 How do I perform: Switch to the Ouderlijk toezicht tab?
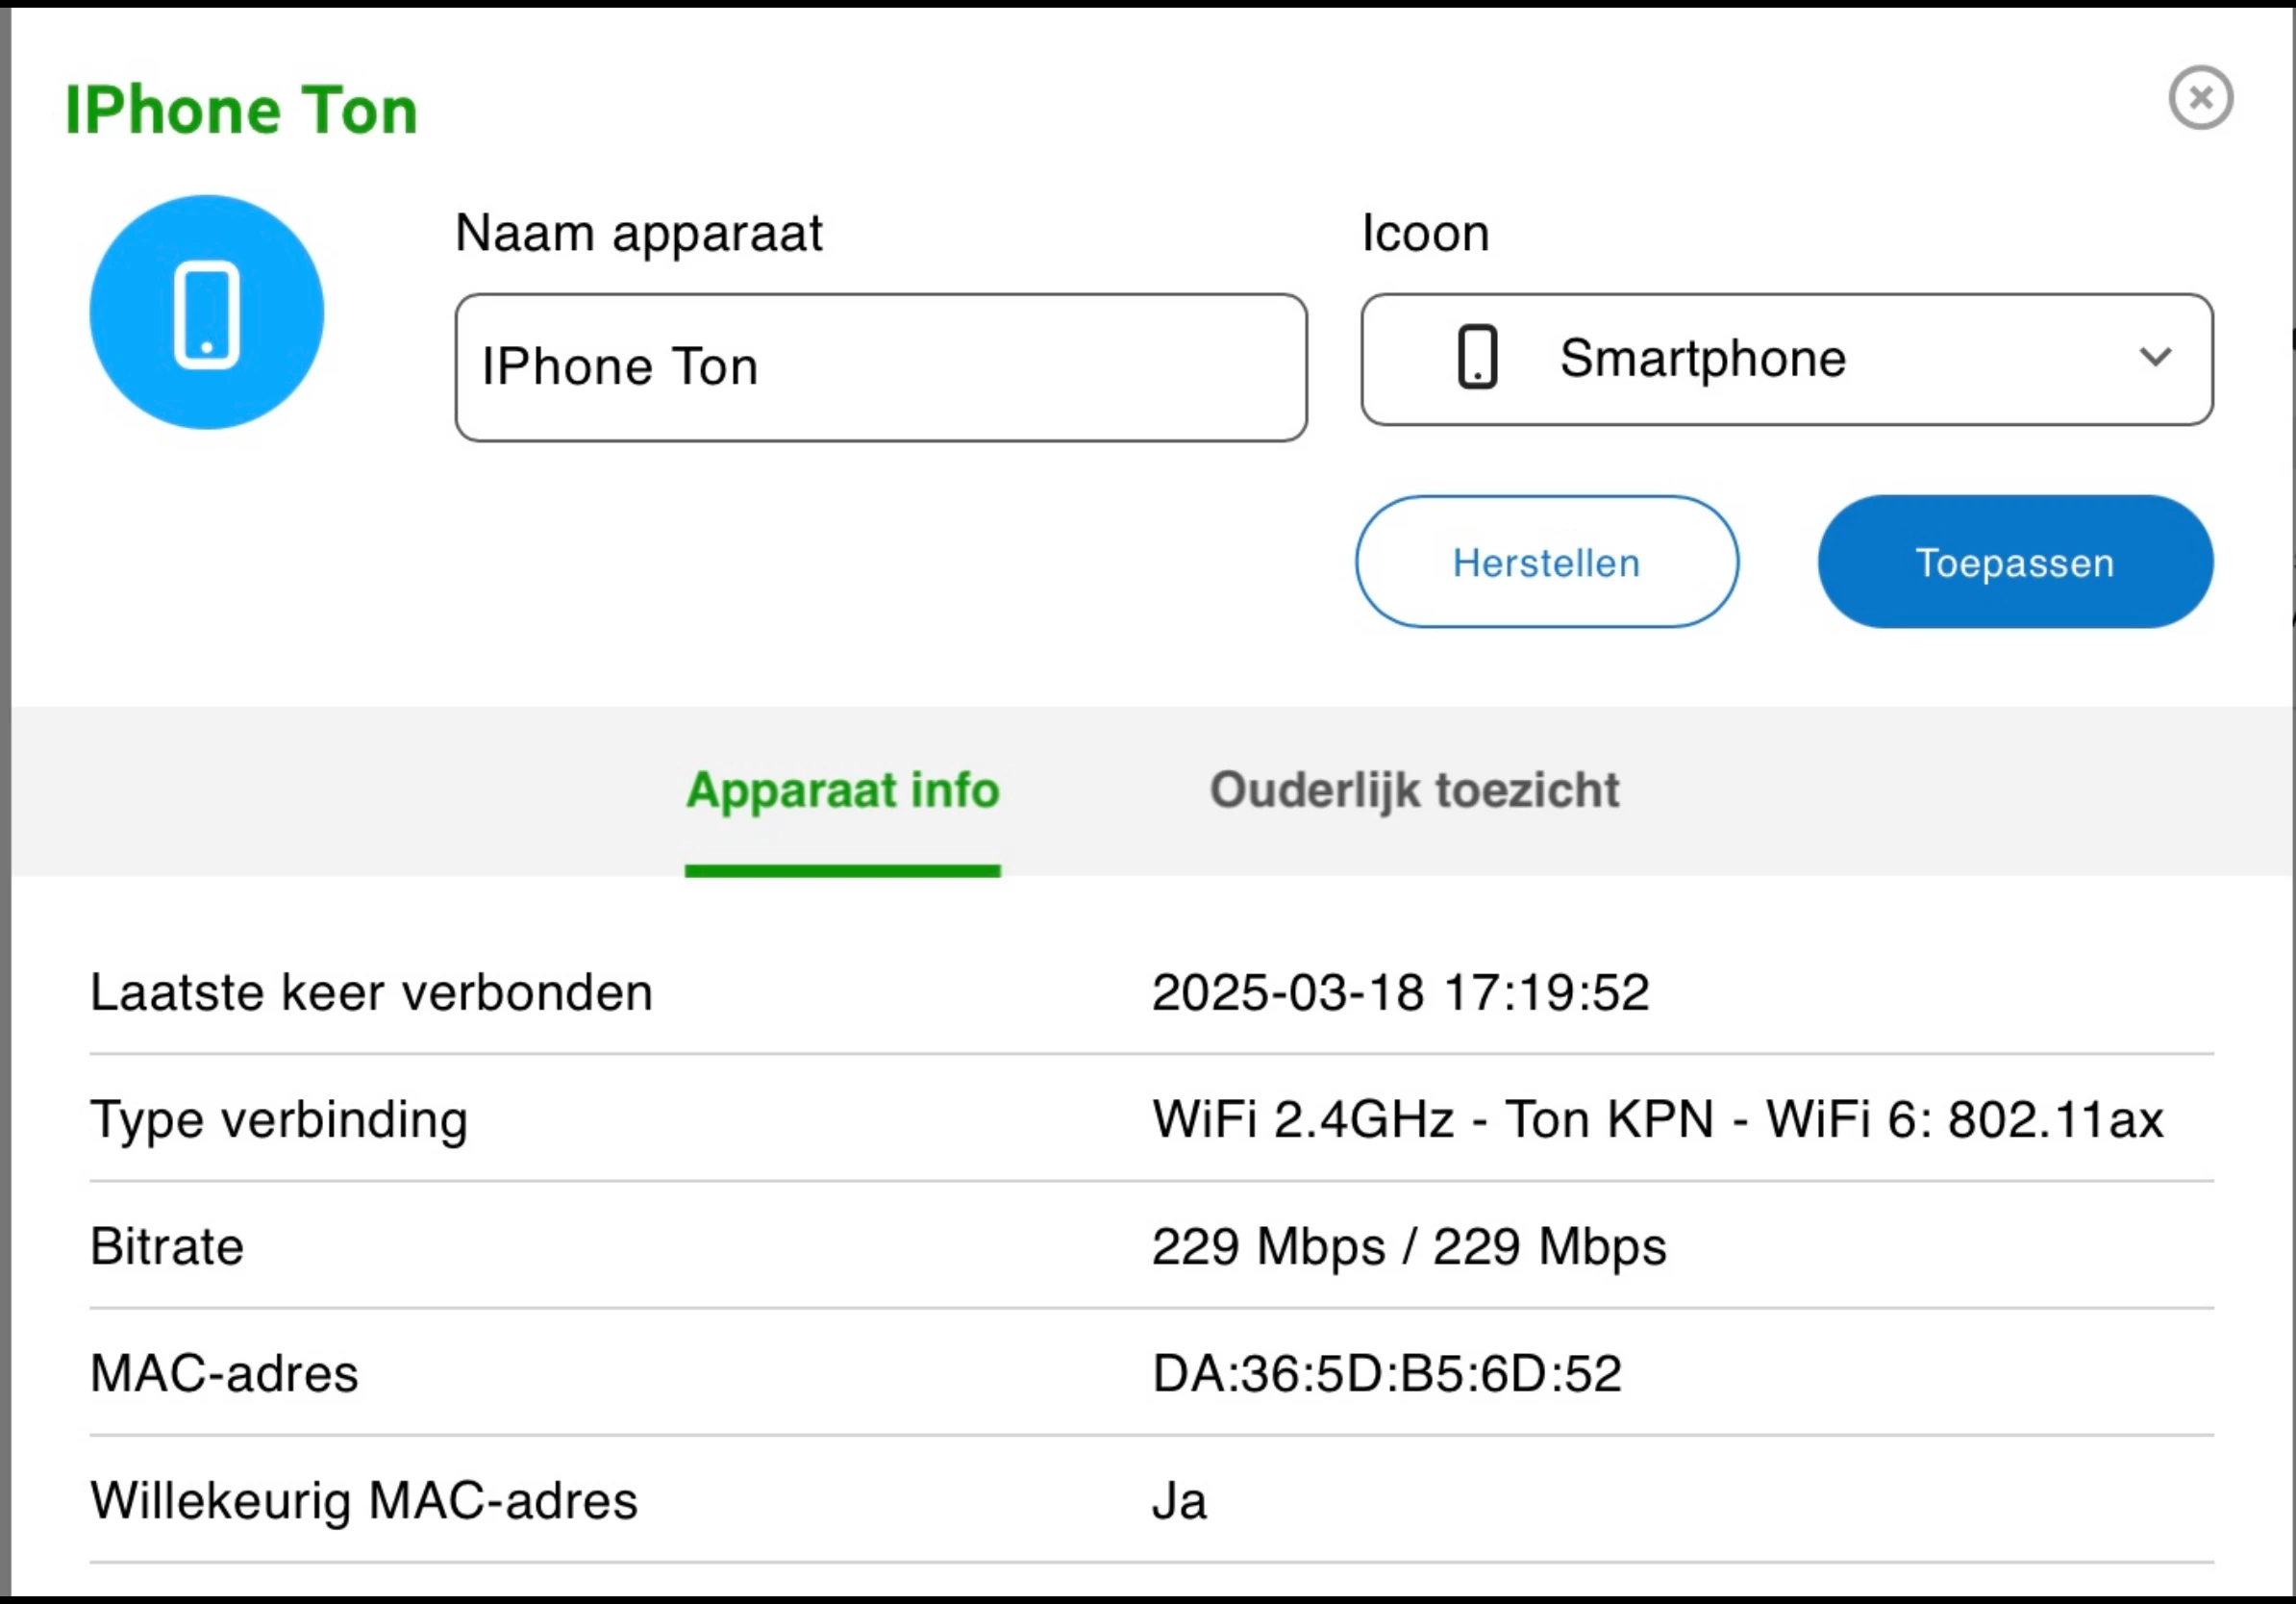1414,790
